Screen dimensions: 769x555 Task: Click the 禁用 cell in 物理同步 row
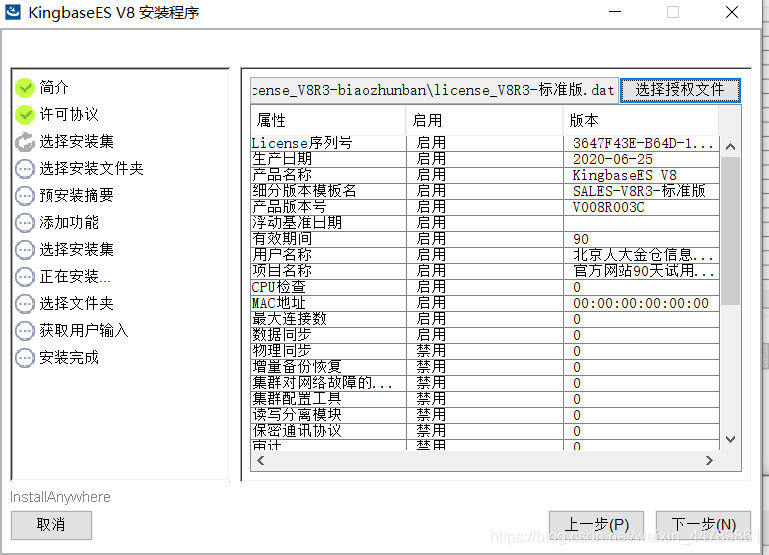(485, 351)
